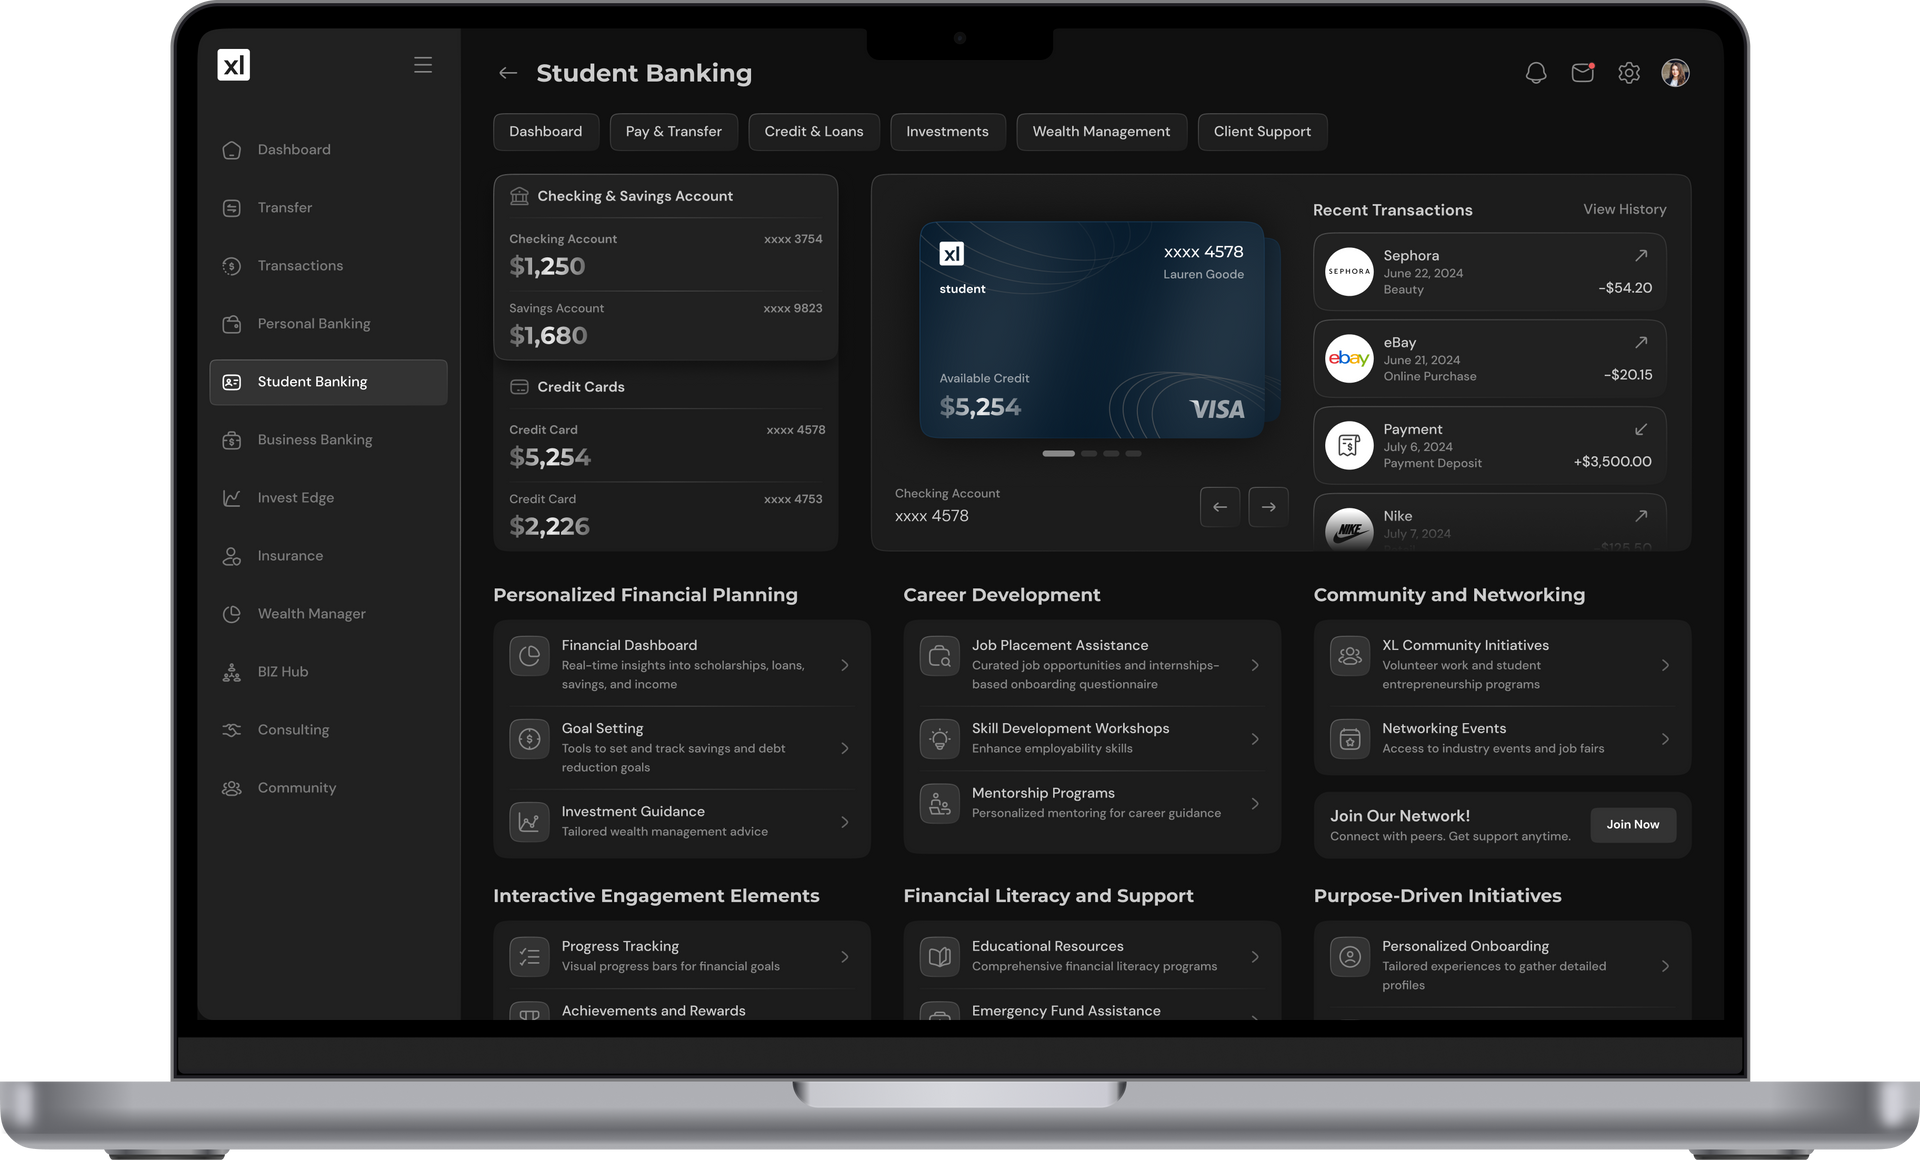Open the mail inbox icon
Viewport: 1920px width, 1160px height.
[x=1582, y=73]
